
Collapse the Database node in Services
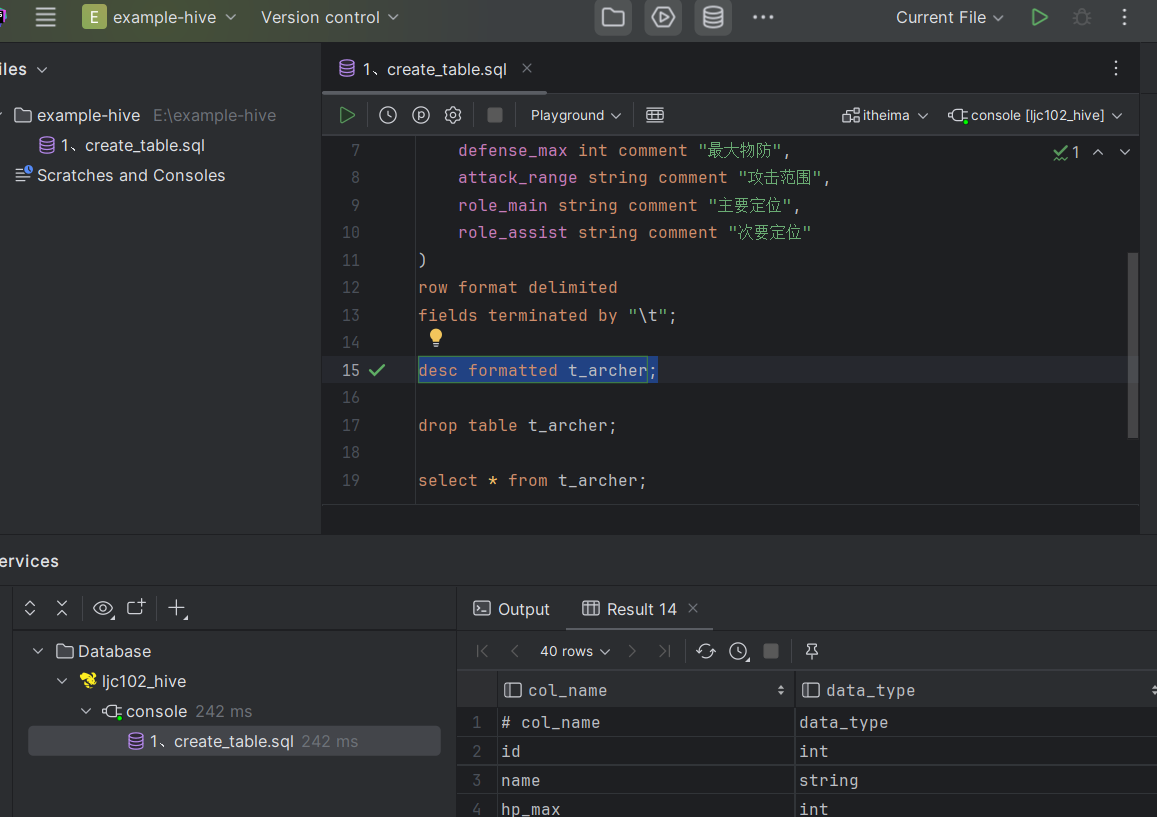tap(38, 651)
